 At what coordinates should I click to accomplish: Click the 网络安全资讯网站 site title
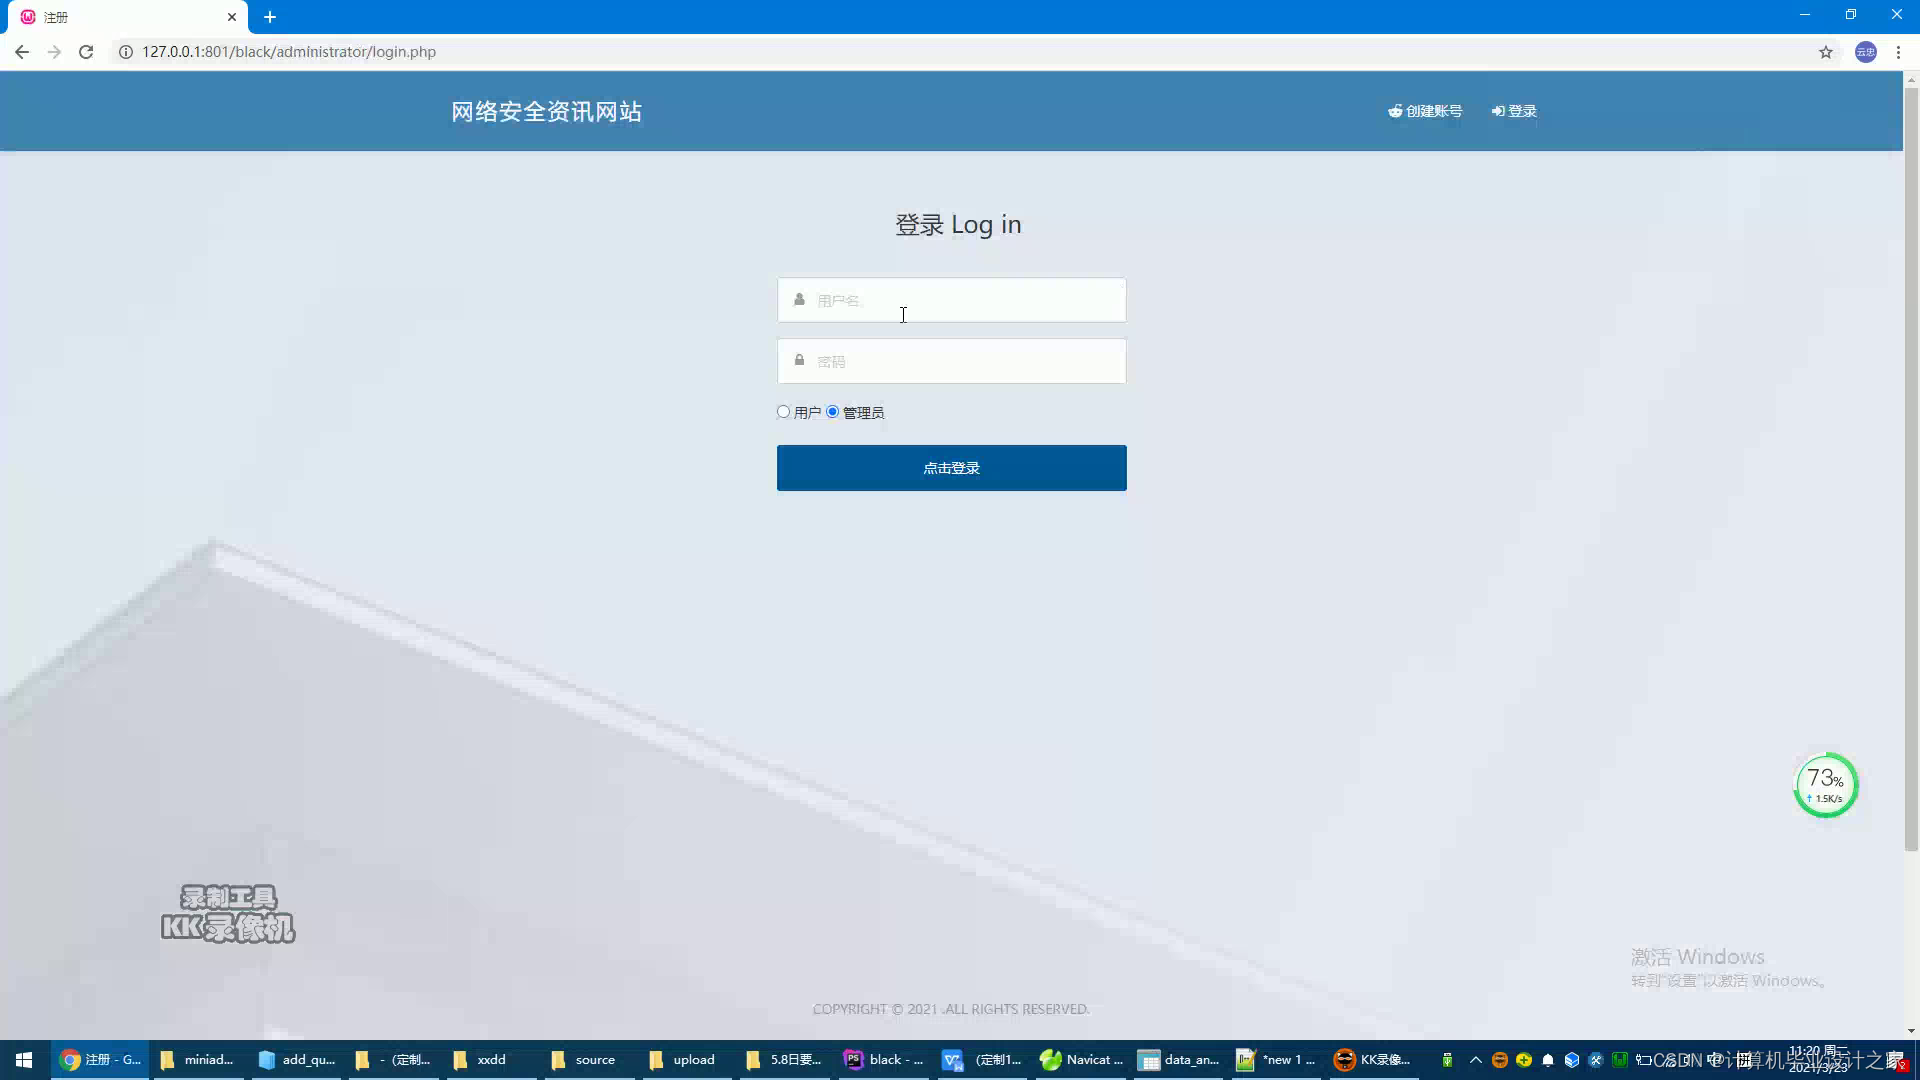point(546,112)
